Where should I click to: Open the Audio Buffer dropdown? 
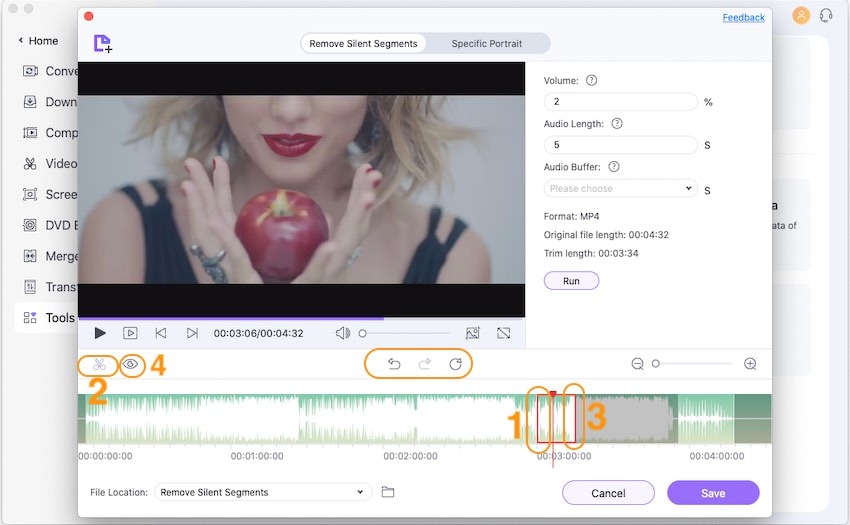621,188
